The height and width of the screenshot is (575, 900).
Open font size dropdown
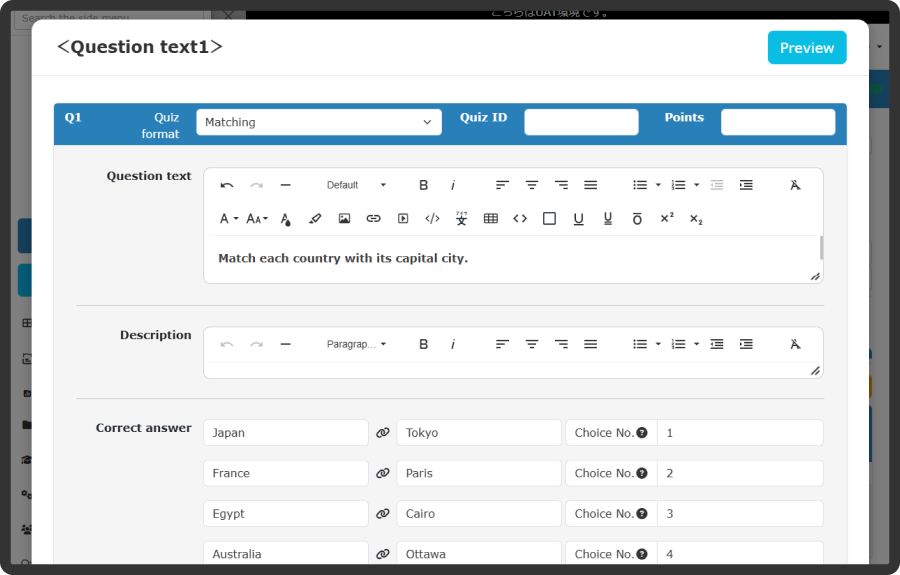(x=257, y=219)
